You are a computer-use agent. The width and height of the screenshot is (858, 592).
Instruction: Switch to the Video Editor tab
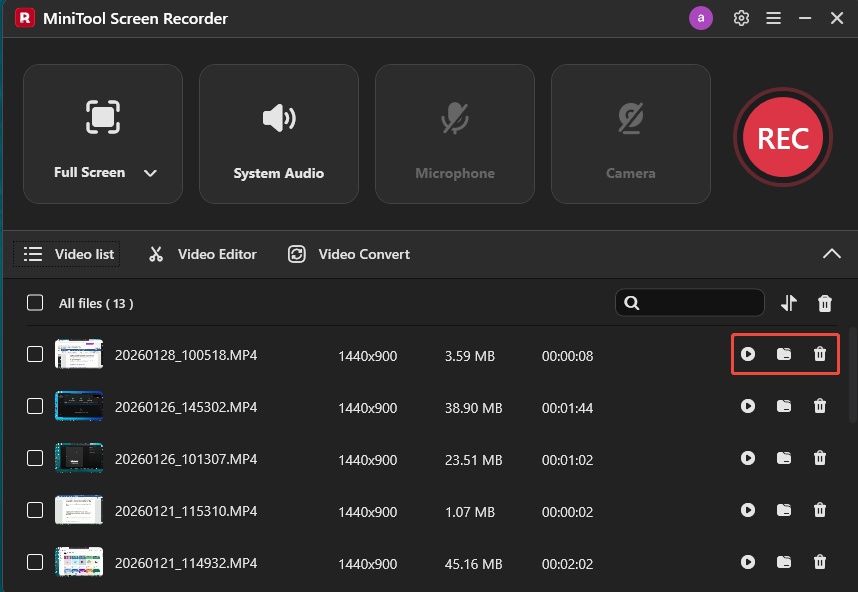(x=202, y=254)
